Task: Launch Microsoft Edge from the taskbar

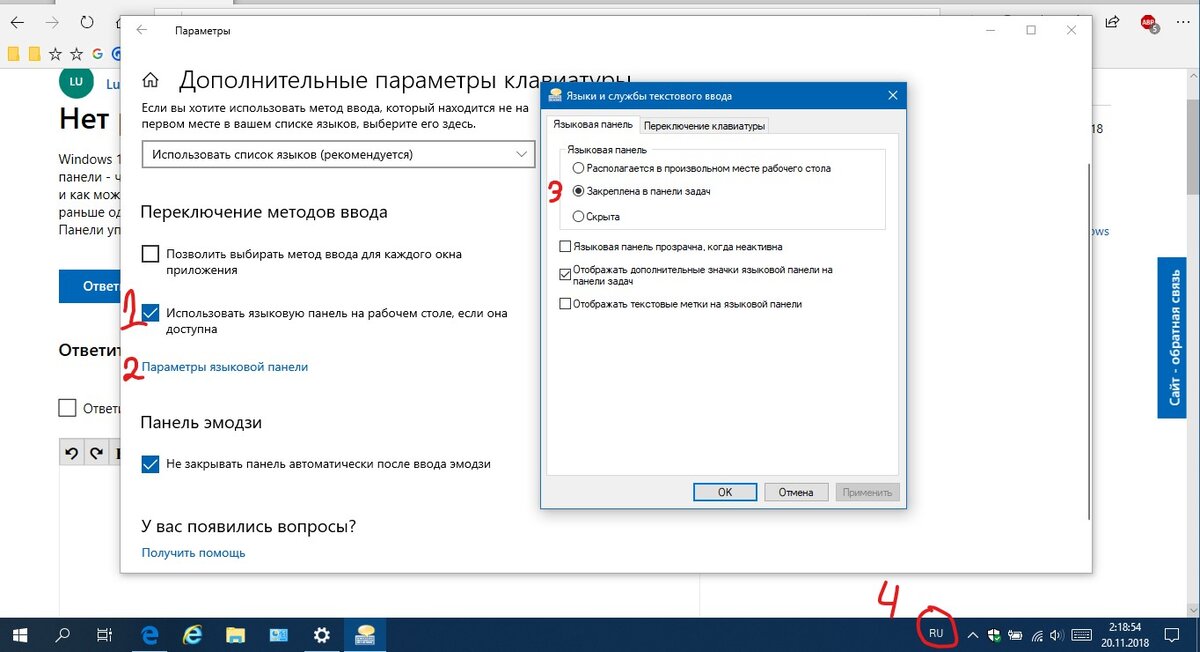Action: (x=148, y=634)
